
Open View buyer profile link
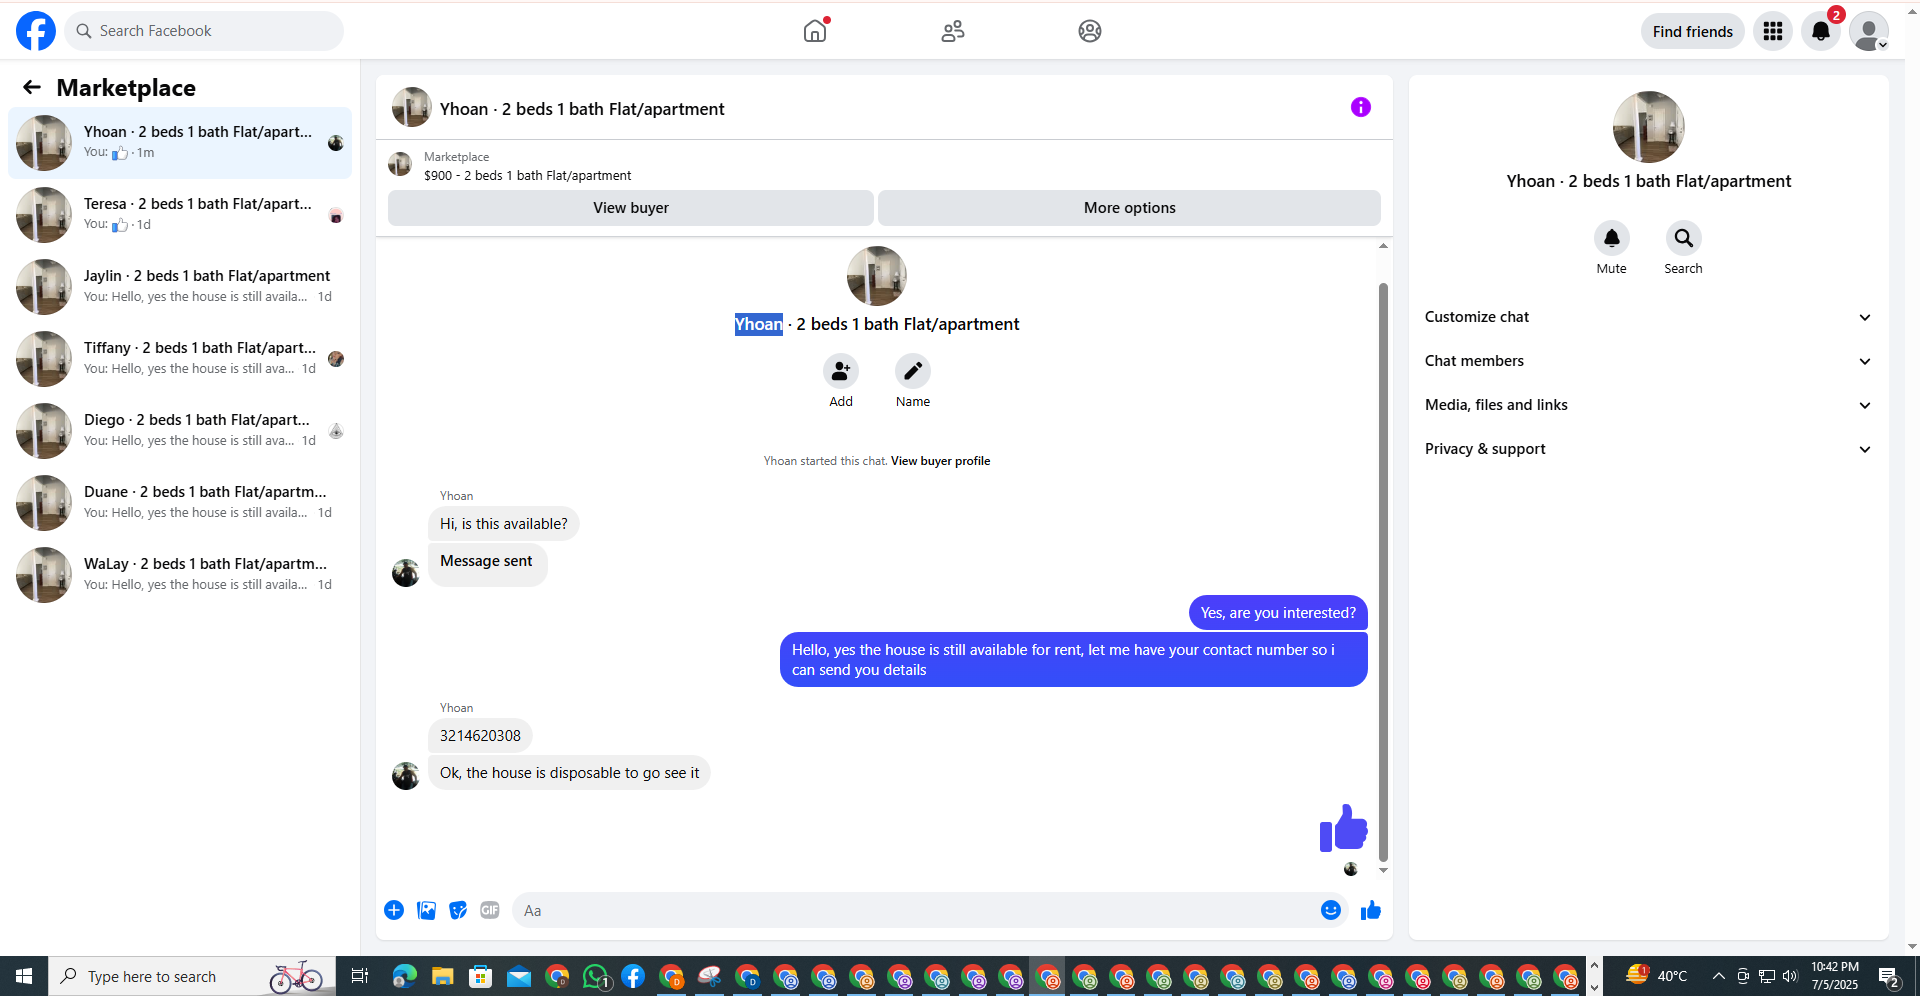[940, 461]
